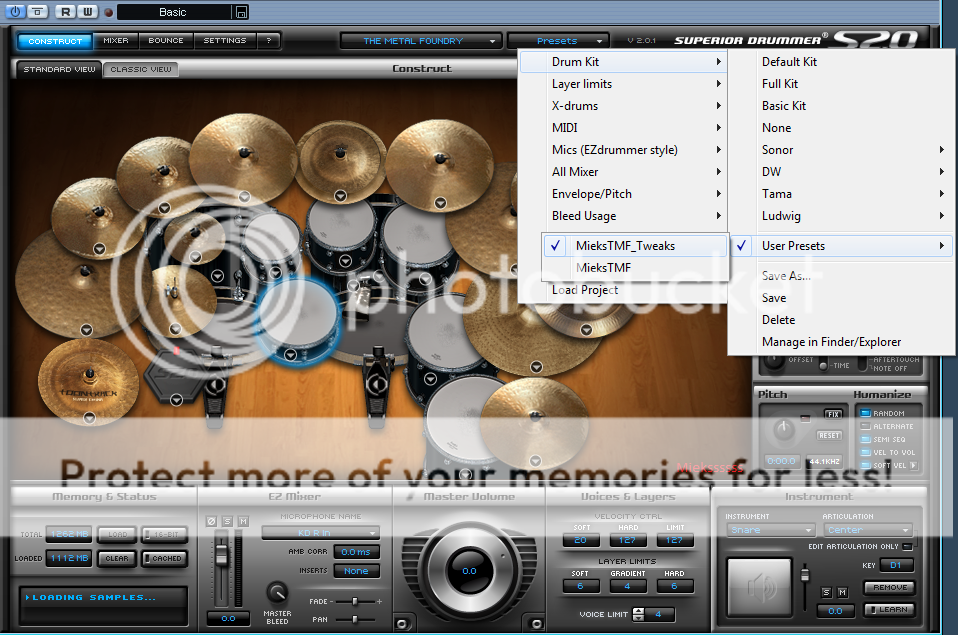Adjust the Fade slider
The height and width of the screenshot is (635, 958).
point(355,601)
